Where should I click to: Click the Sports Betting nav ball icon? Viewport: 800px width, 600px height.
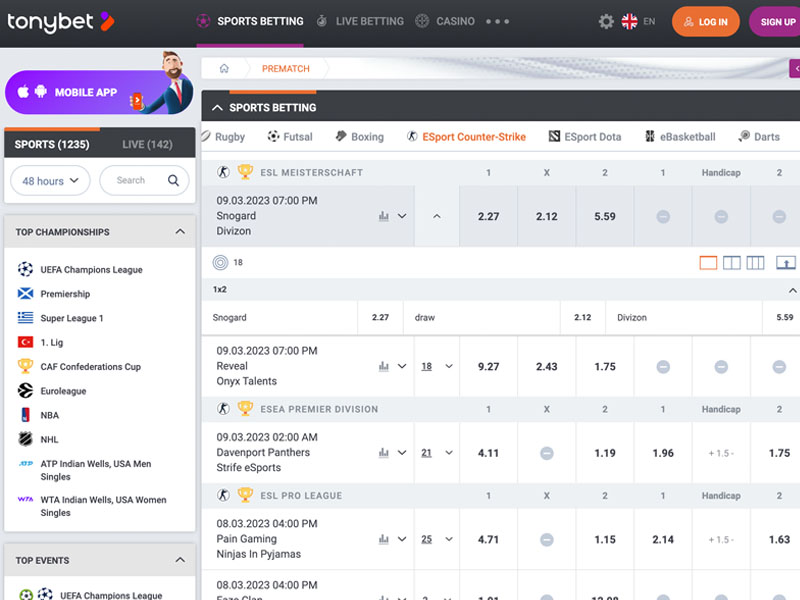pyautogui.click(x=203, y=21)
